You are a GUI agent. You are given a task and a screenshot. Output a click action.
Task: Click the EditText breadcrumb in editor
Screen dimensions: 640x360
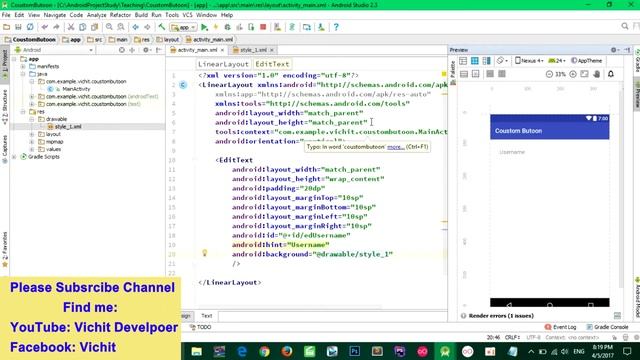272,64
